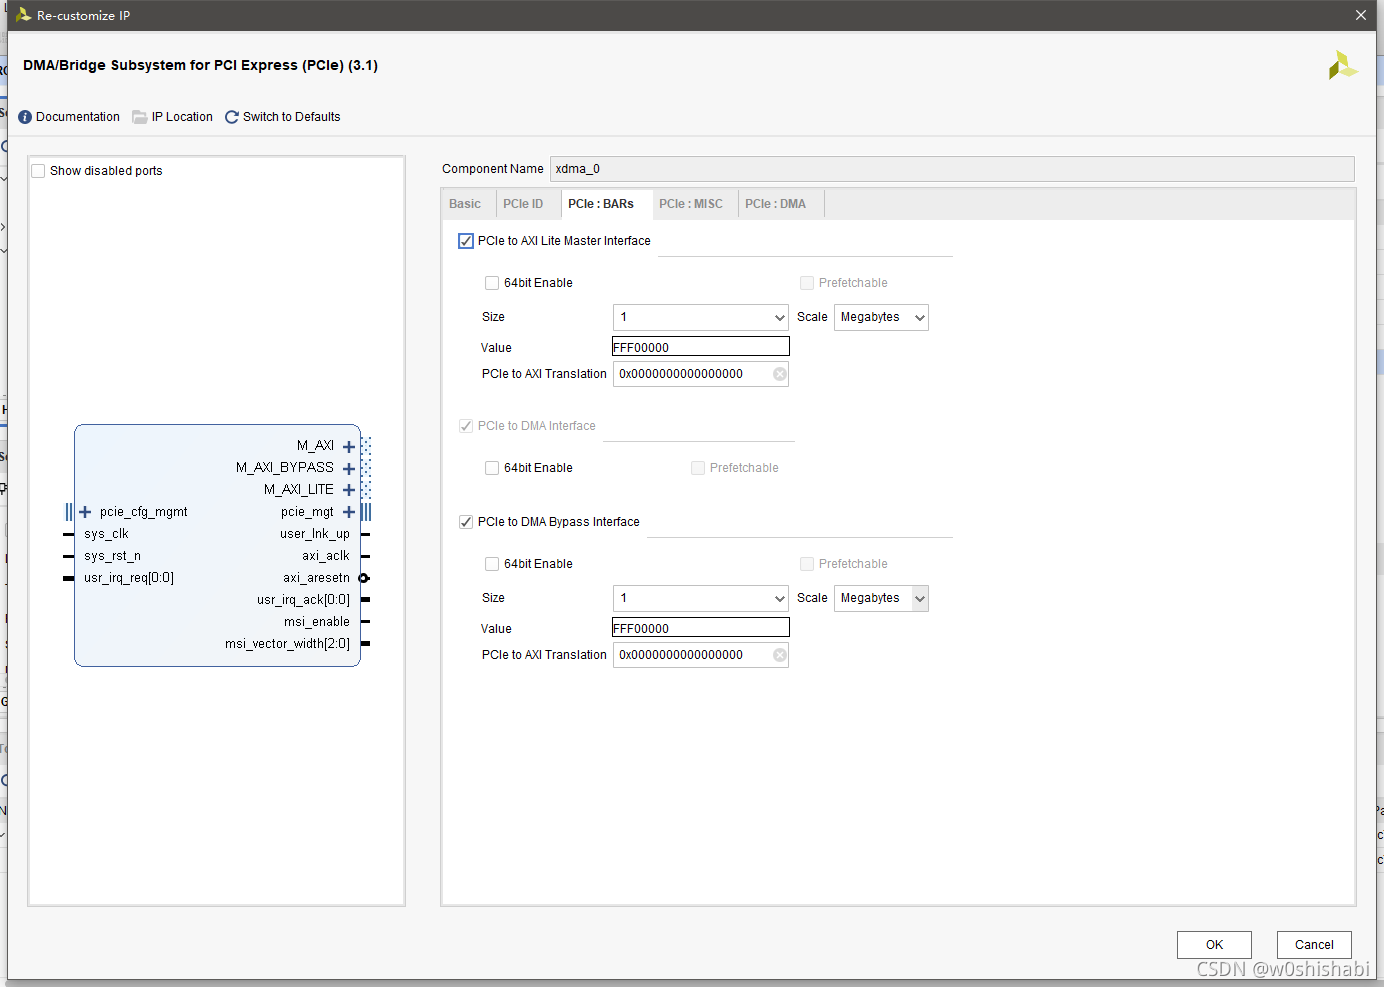Screen dimensions: 1384x987
Task: Click the IP Location folder icon
Action: [x=140, y=117]
